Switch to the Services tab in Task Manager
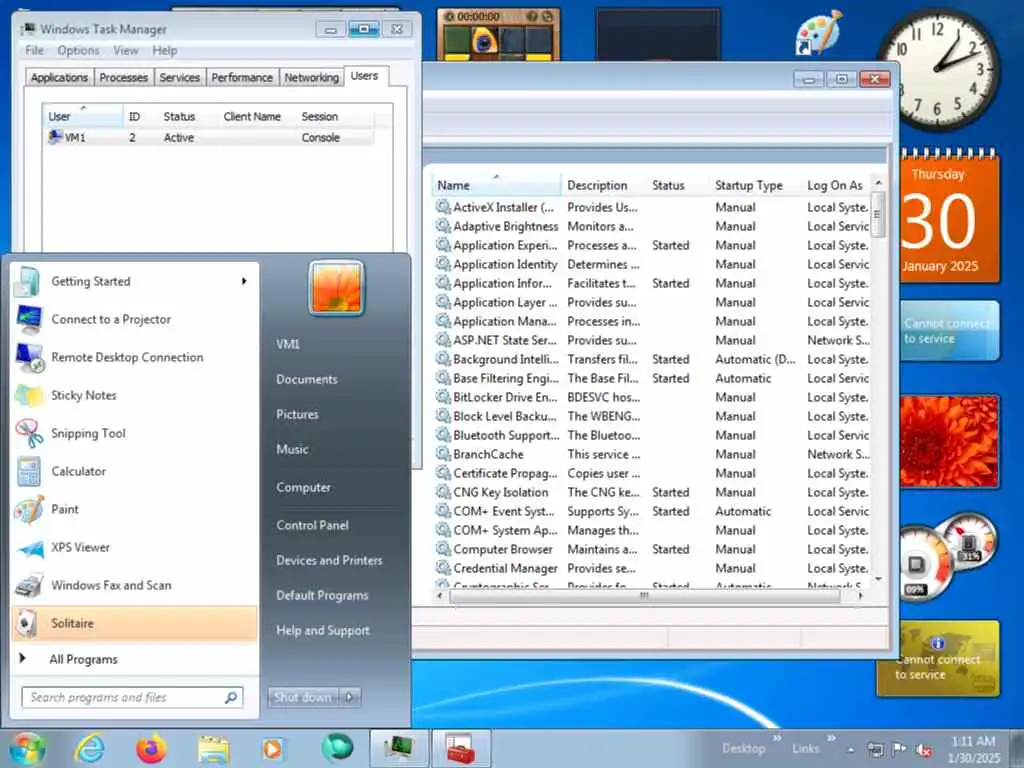Viewport: 1024px width, 768px height. tap(180, 77)
